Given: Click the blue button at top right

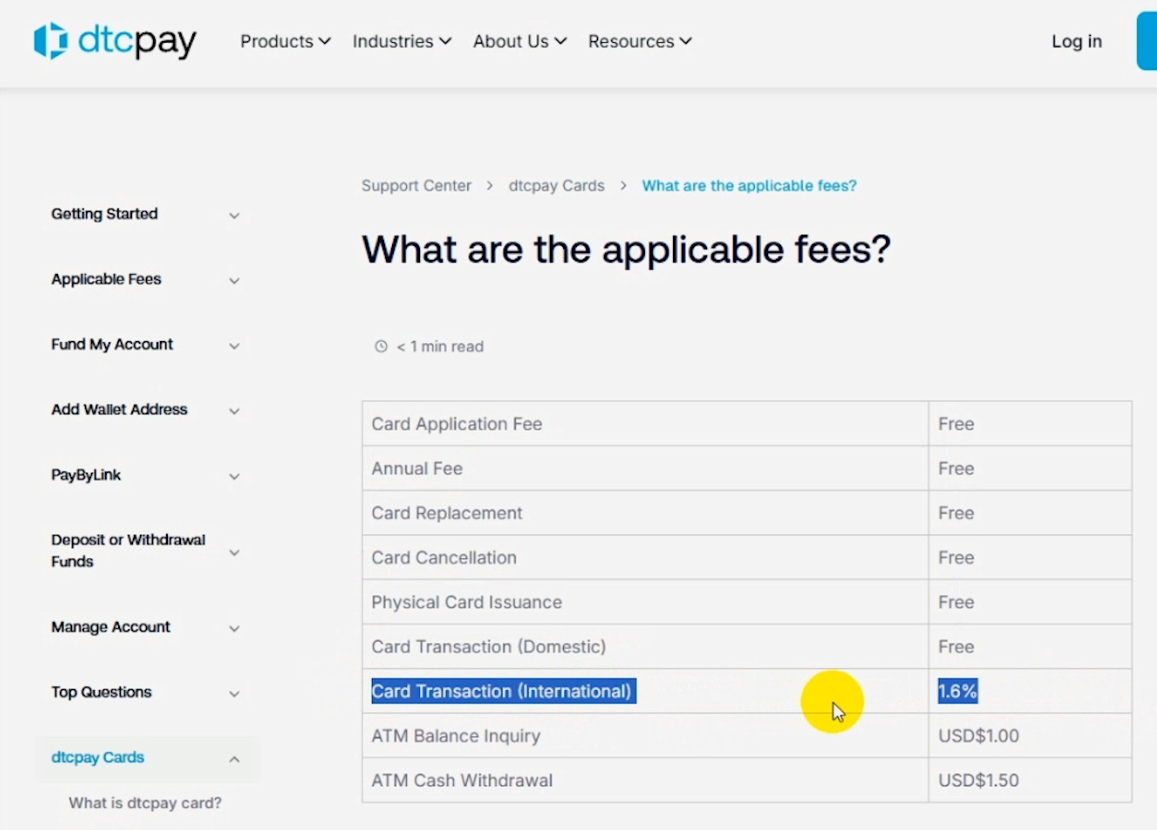Looking at the screenshot, I should [x=1146, y=41].
